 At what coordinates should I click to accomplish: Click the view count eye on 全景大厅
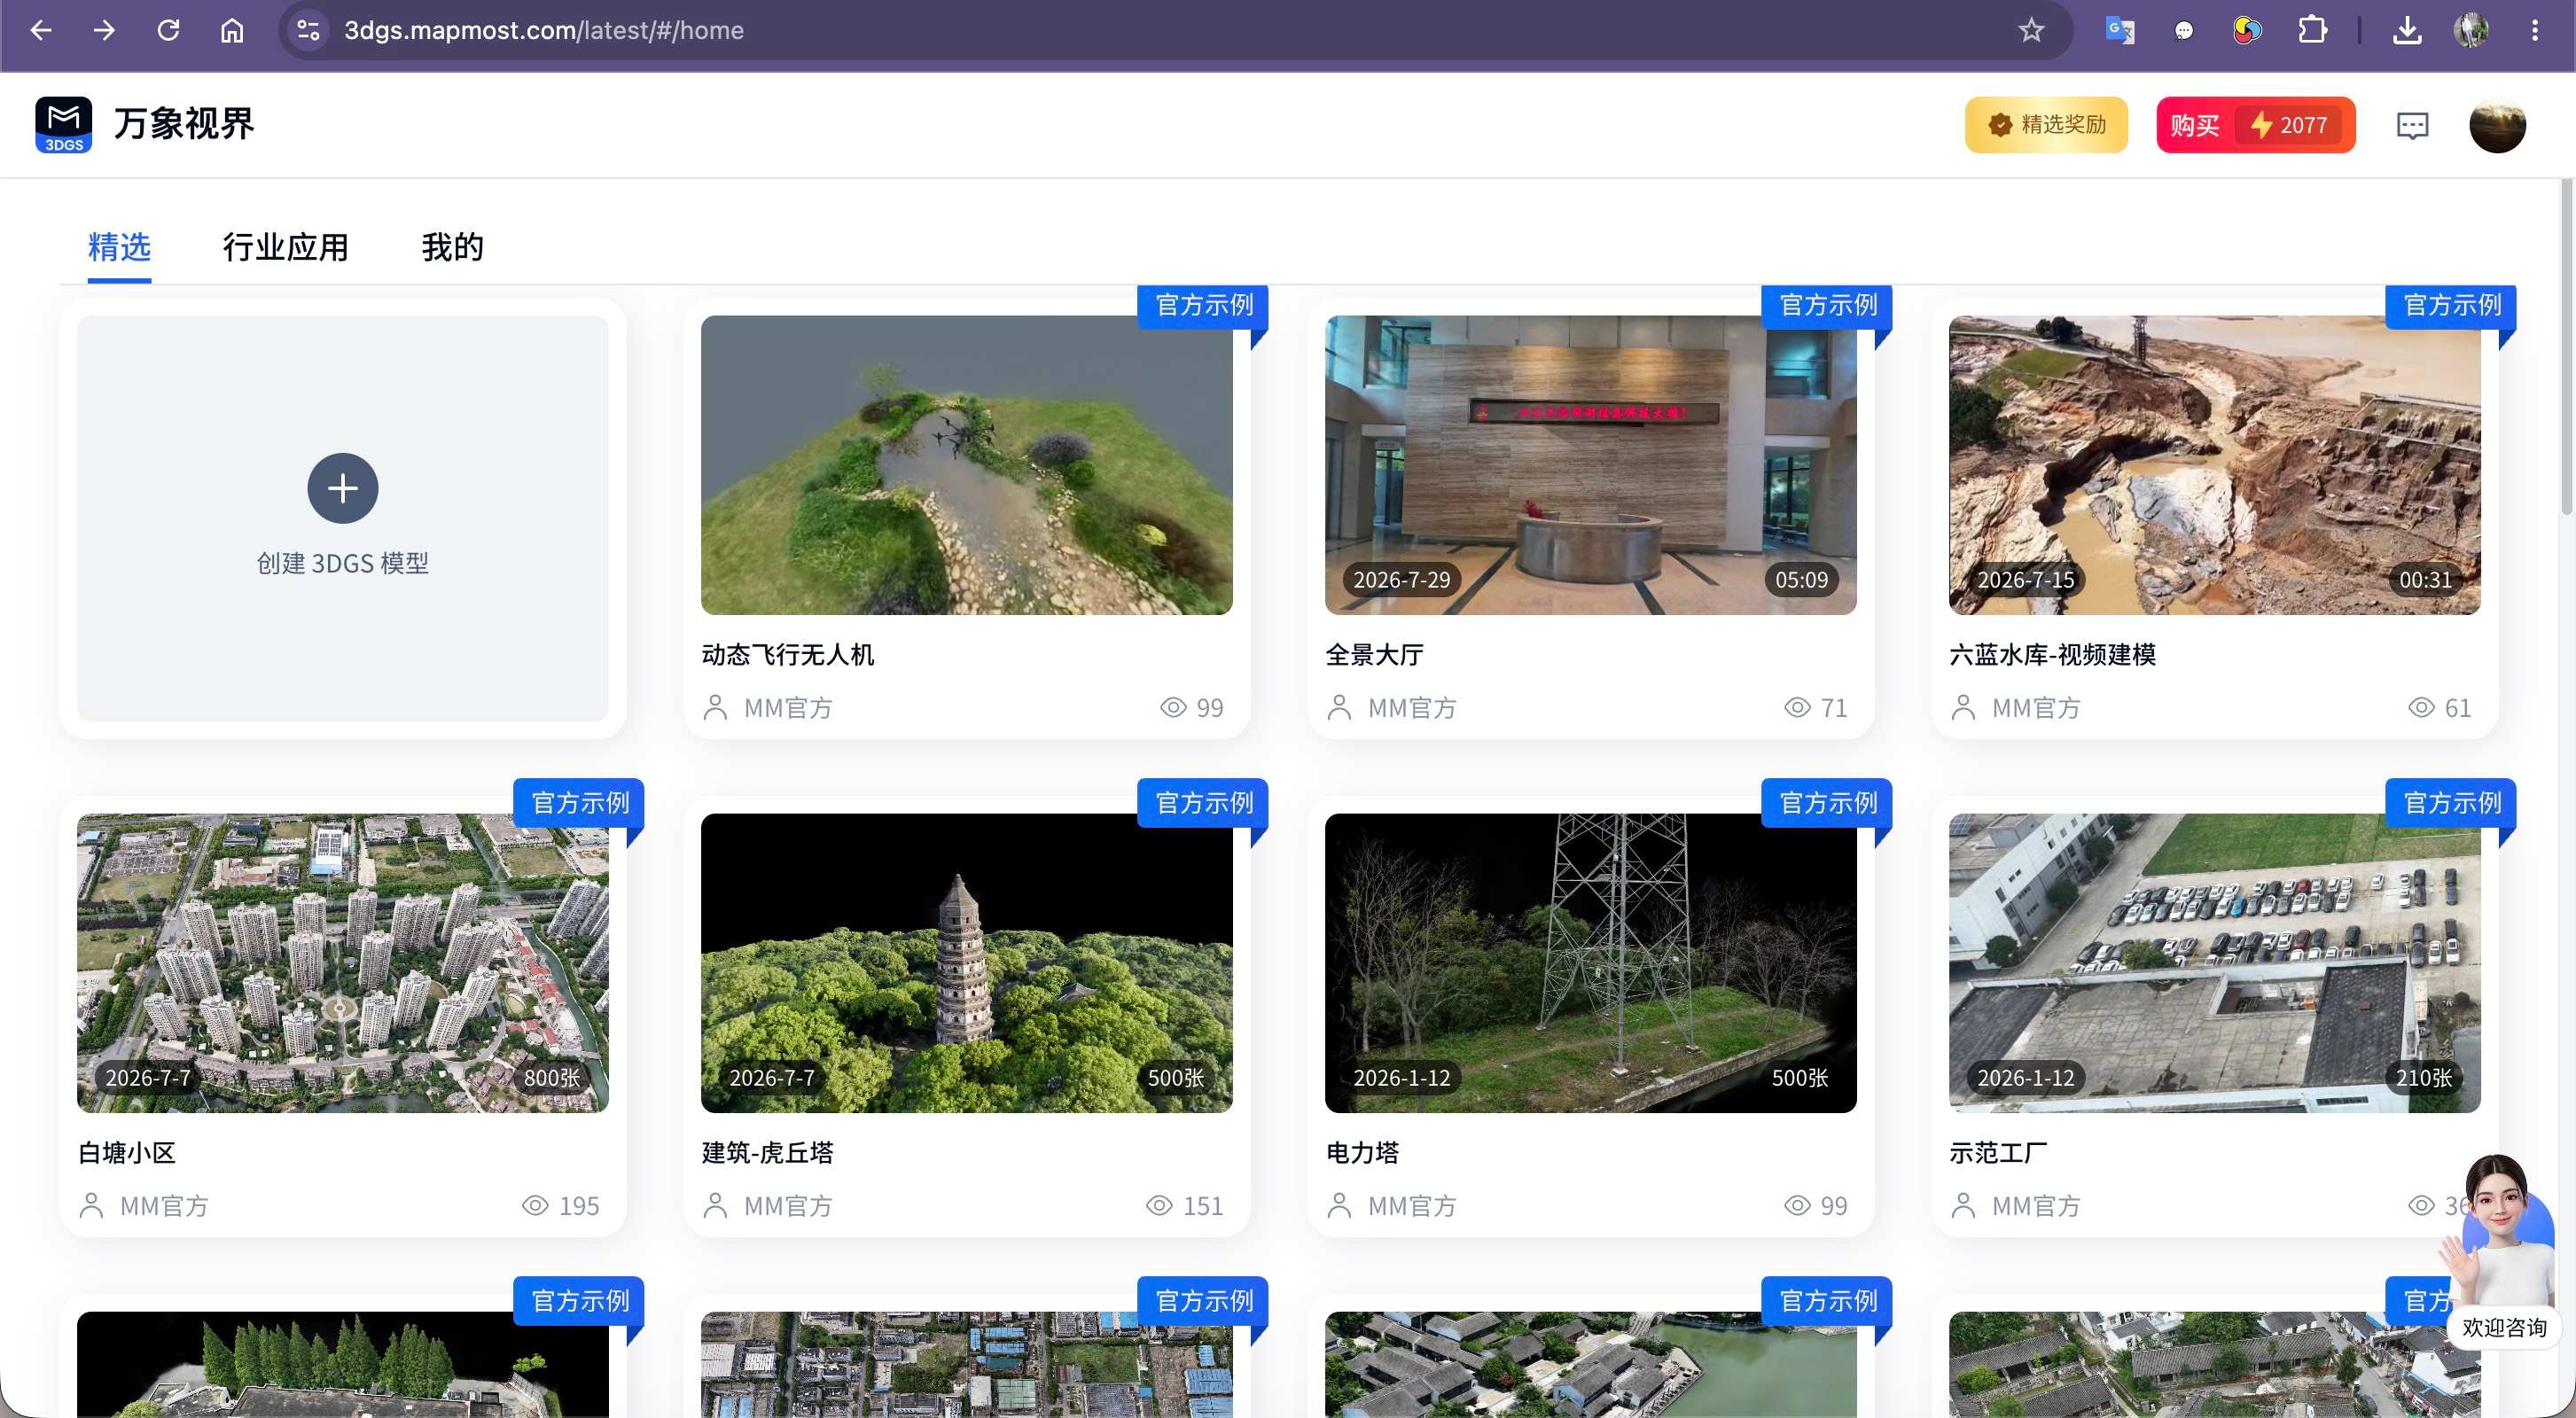tap(1797, 708)
